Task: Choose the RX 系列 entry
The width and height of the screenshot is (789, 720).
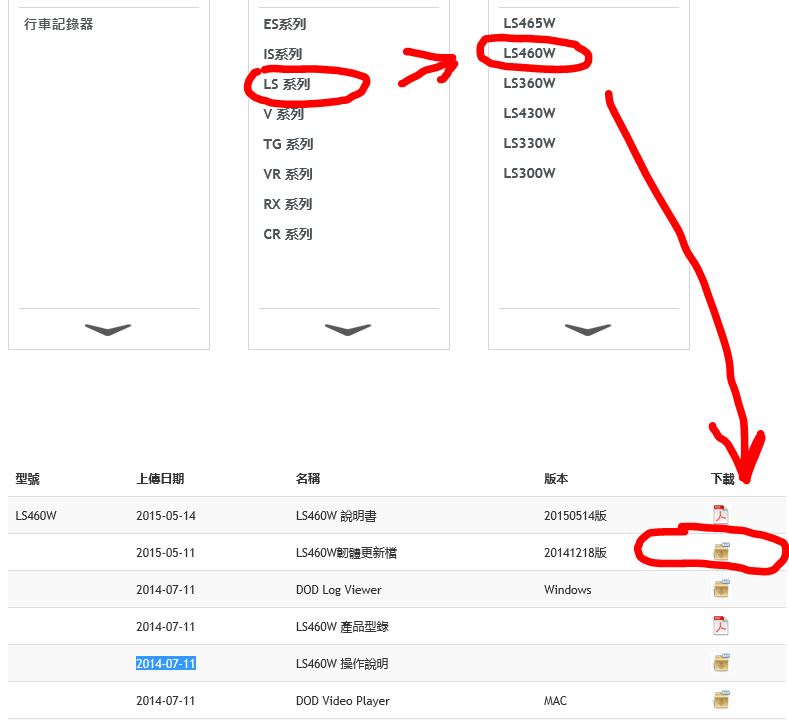Action: 288,204
